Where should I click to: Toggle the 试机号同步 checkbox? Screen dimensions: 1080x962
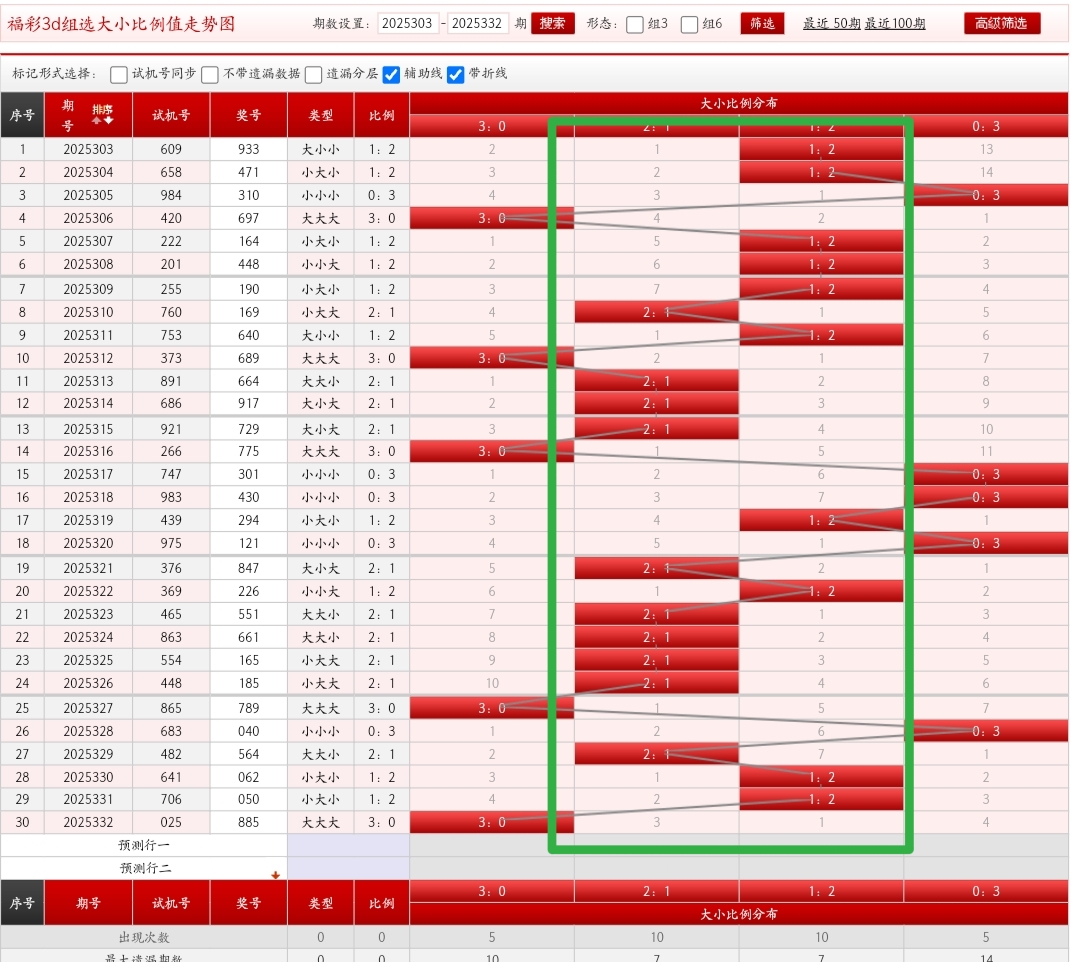click(x=118, y=74)
